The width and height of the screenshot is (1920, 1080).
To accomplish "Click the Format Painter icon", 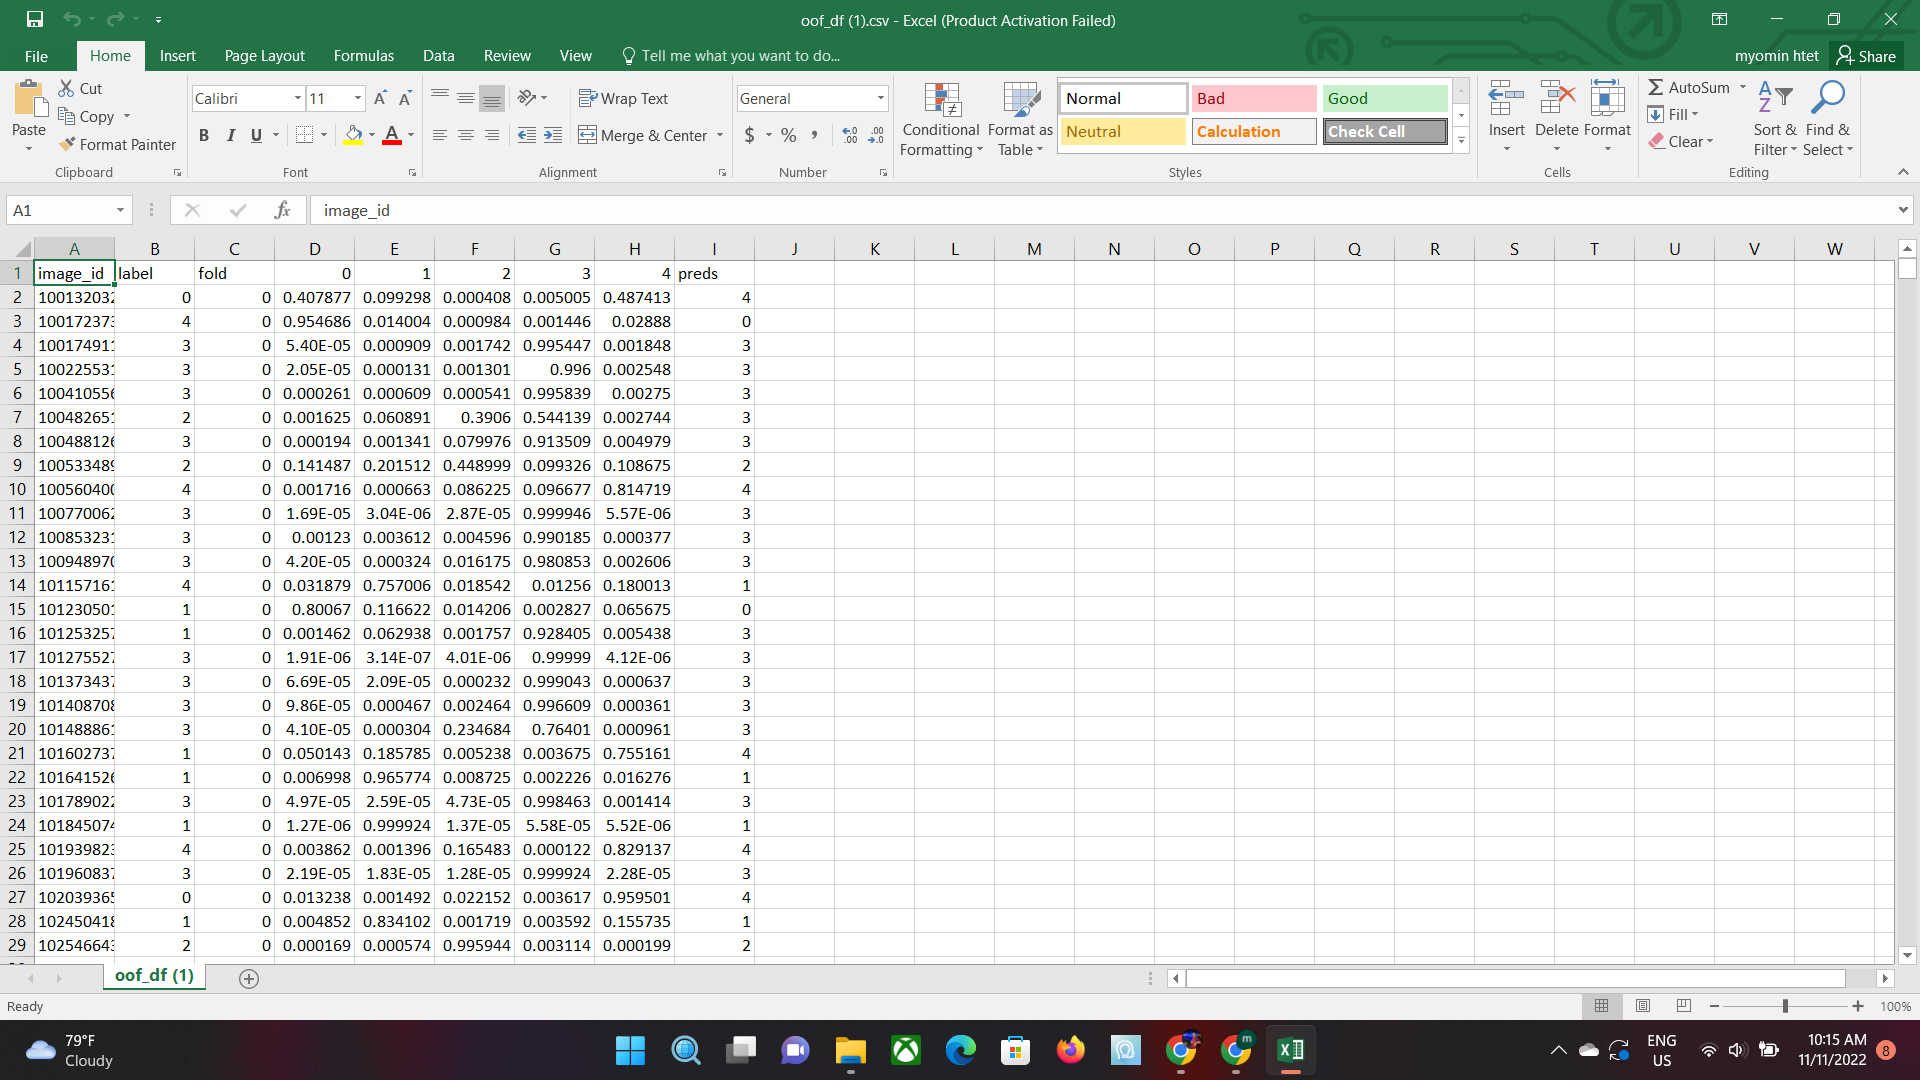I will click(x=68, y=145).
